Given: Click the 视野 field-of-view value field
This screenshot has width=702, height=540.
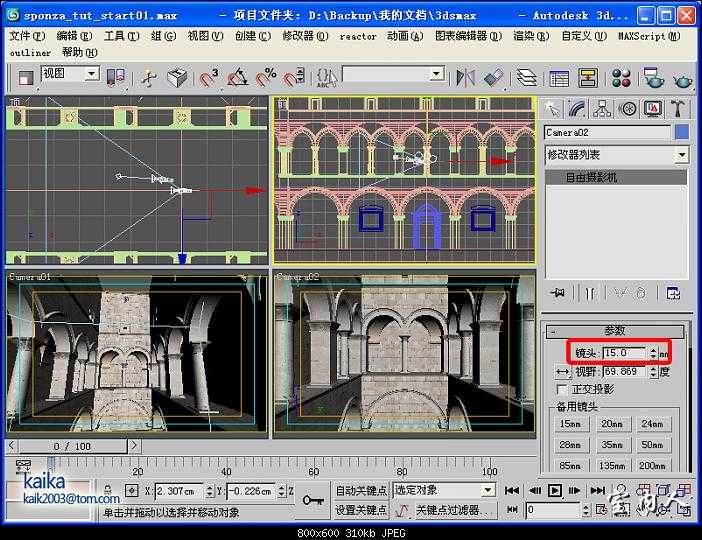Looking at the screenshot, I should click(x=625, y=372).
